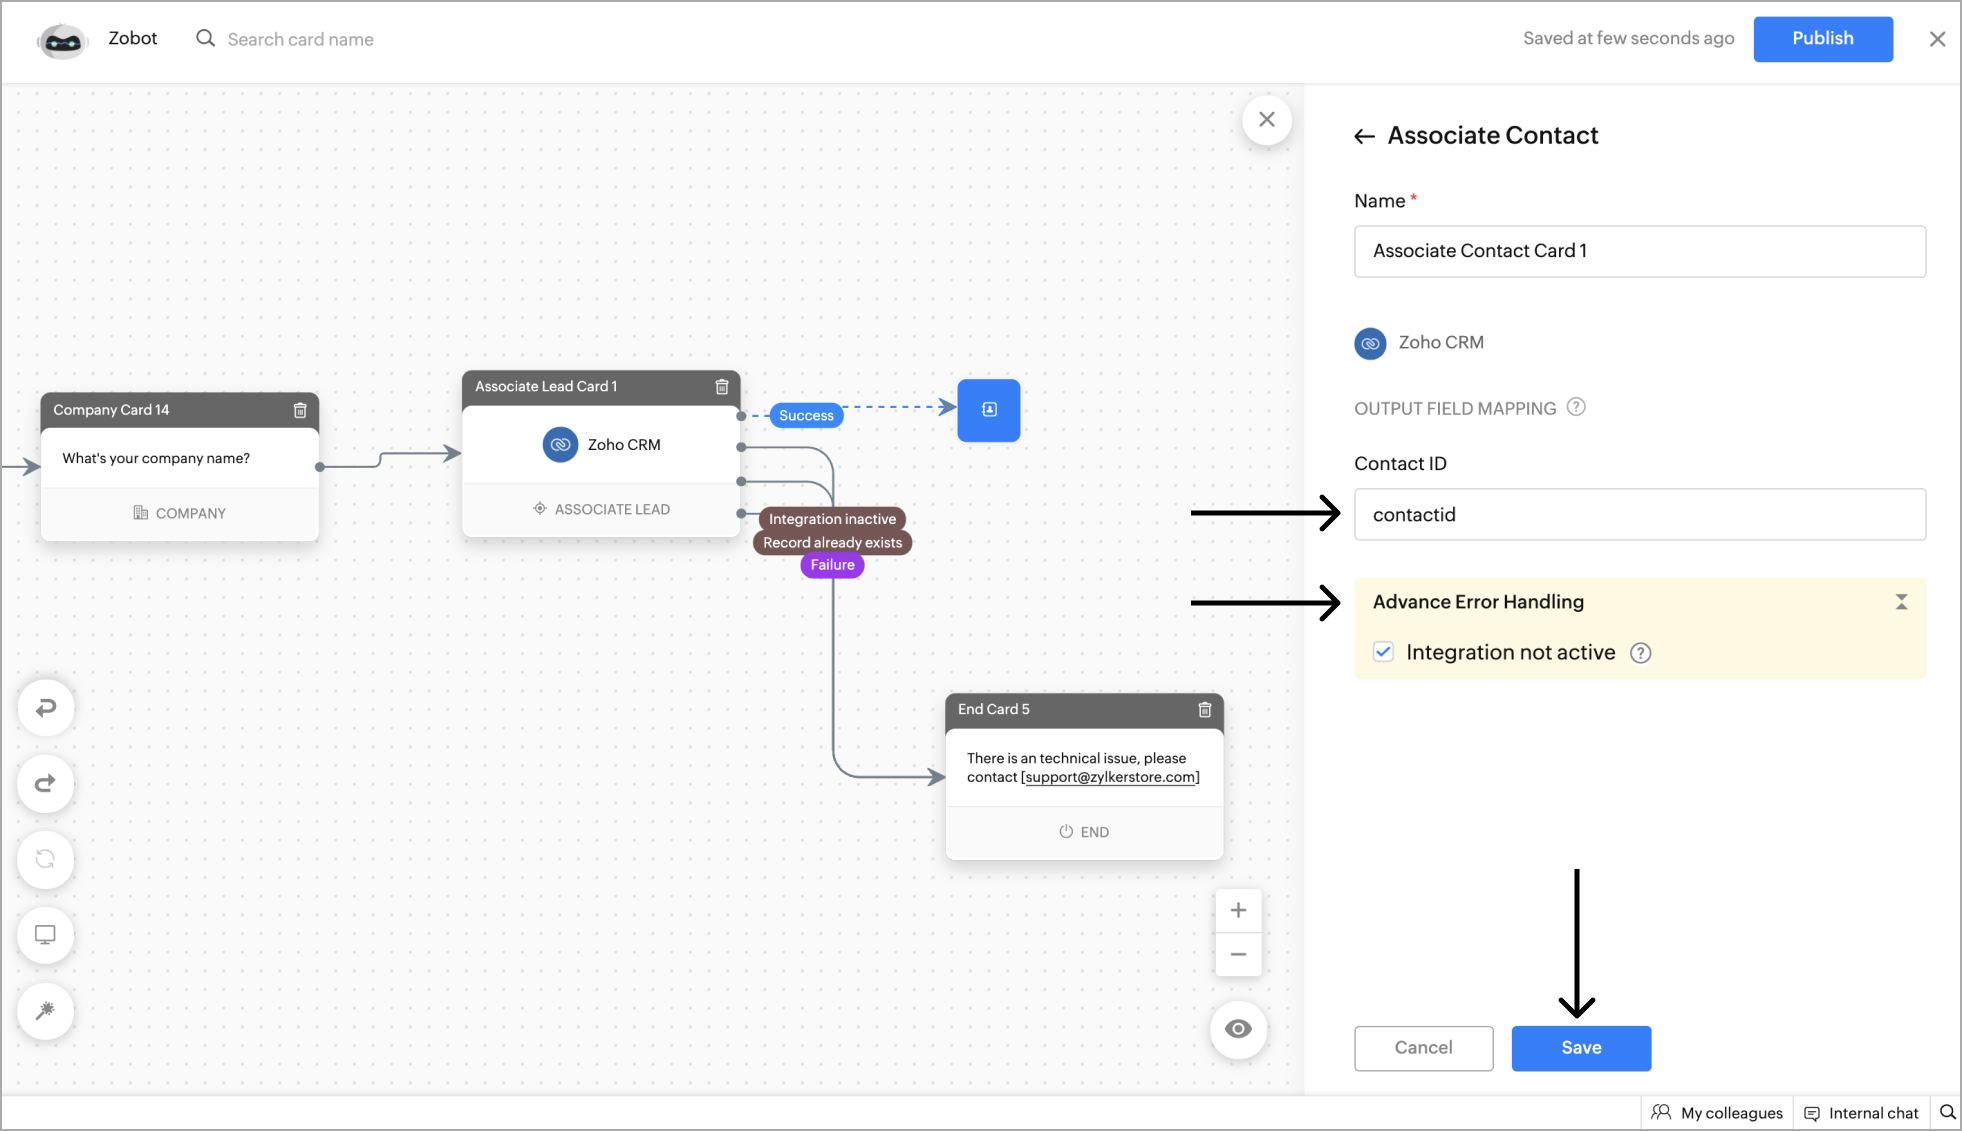Open the Output Field Mapping help icon
Viewport: 1962px width, 1131px height.
tap(1577, 407)
